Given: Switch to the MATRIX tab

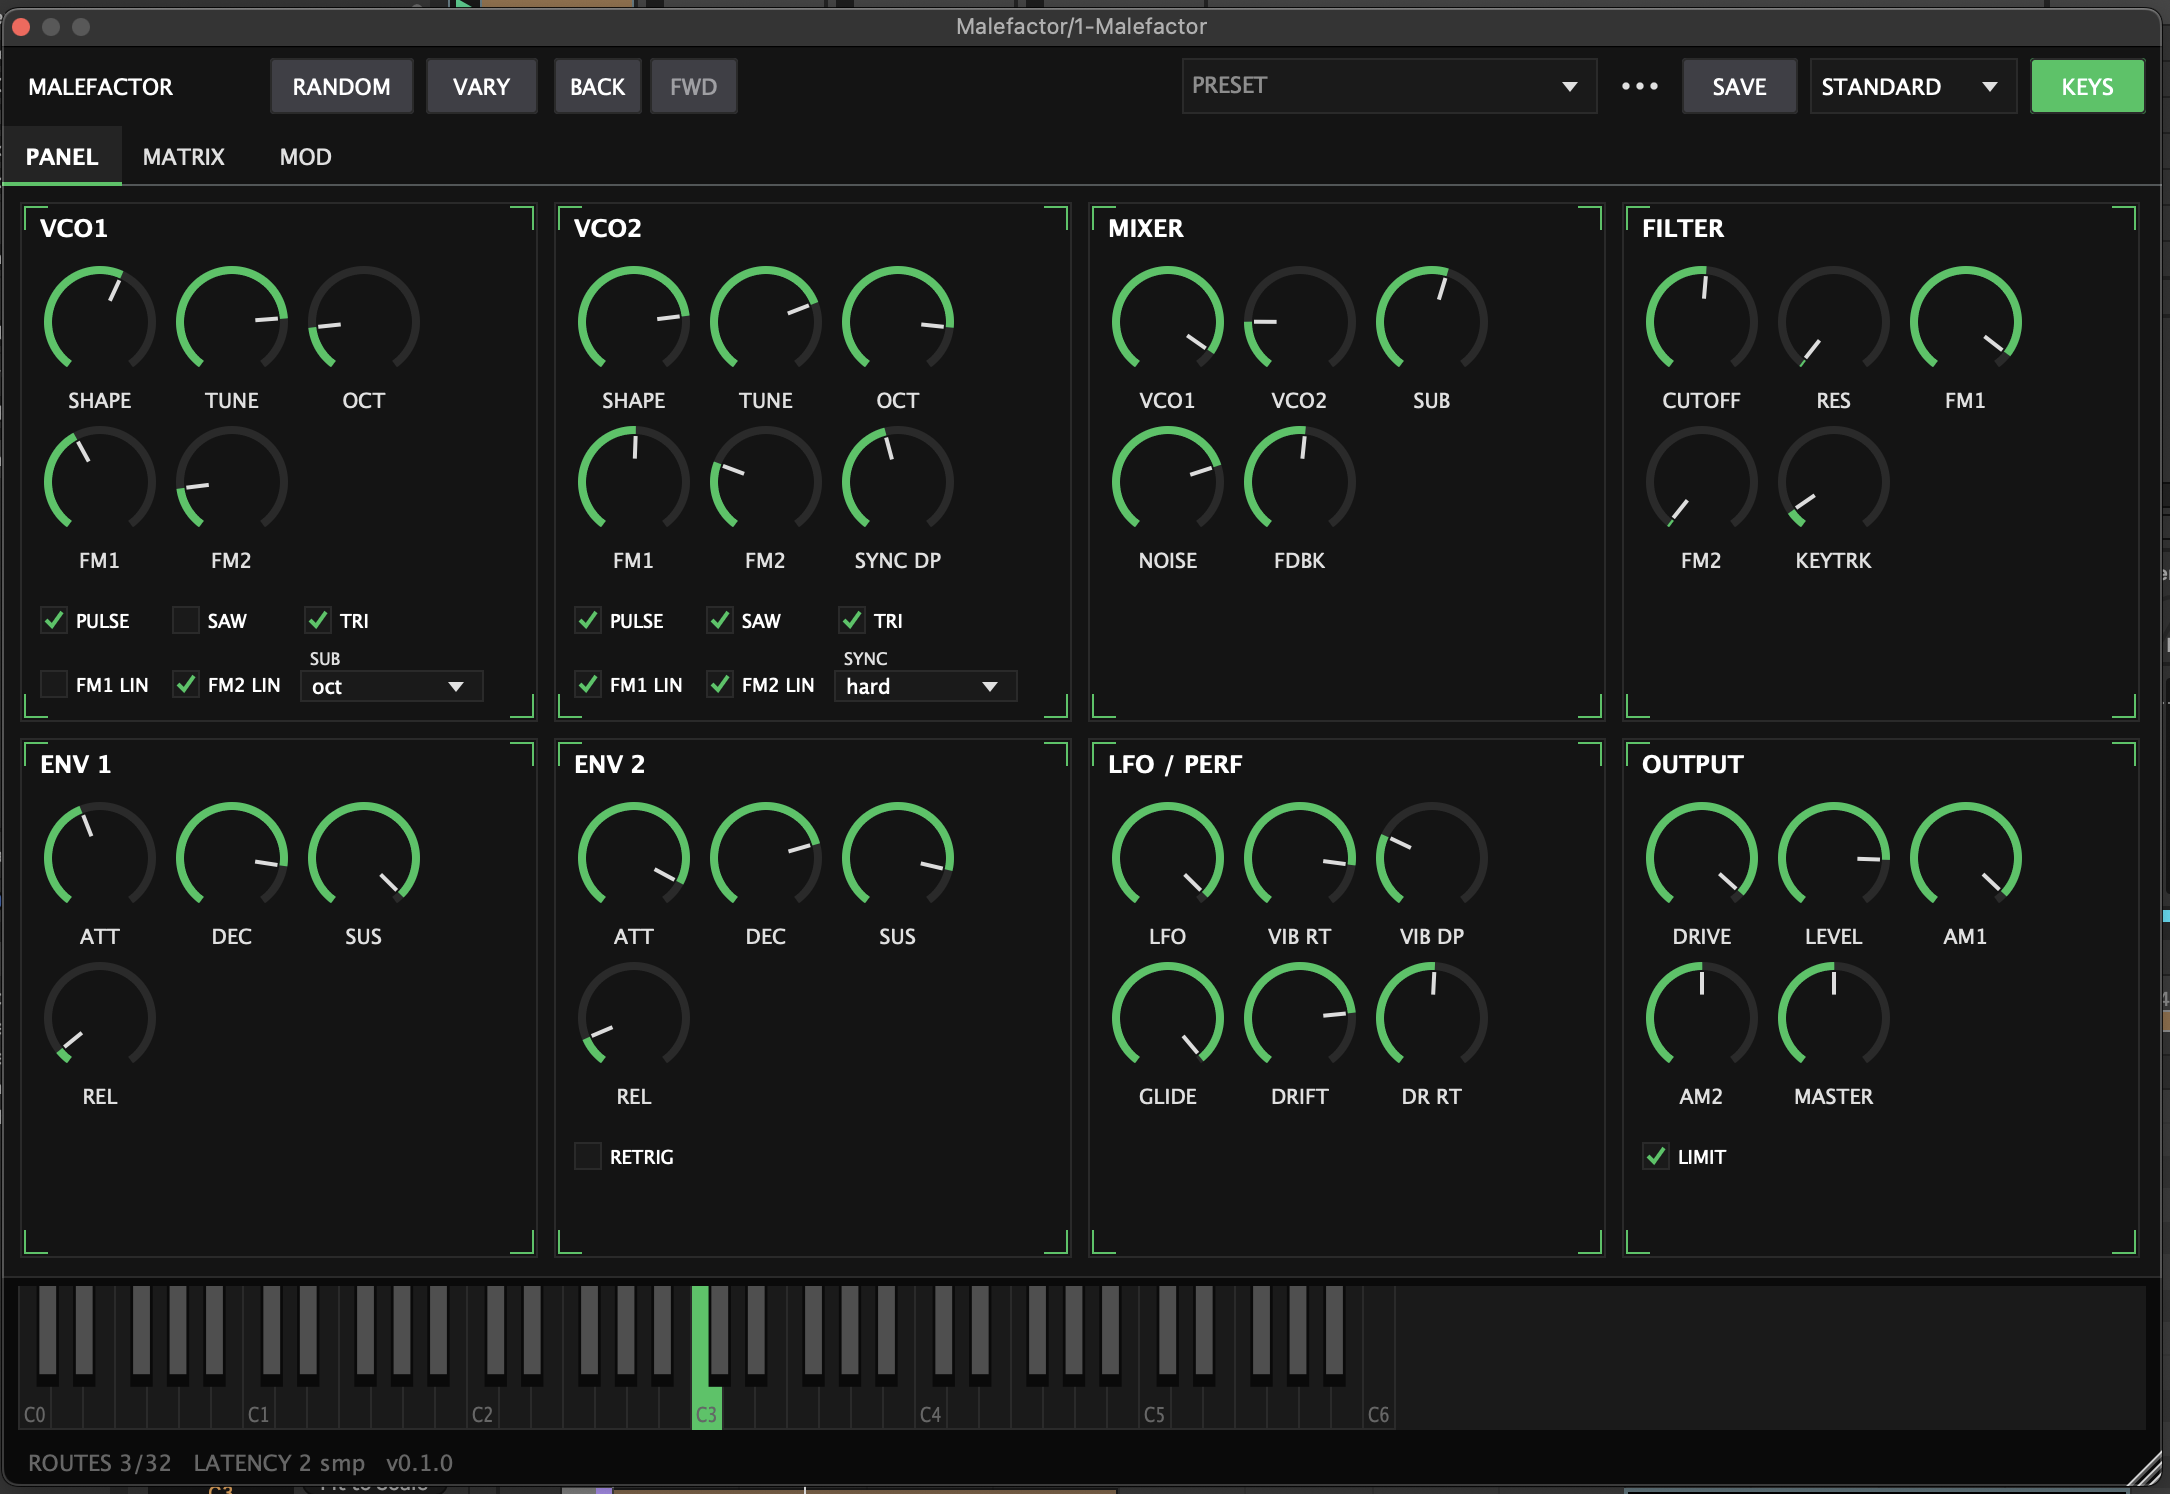Looking at the screenshot, I should 184,157.
